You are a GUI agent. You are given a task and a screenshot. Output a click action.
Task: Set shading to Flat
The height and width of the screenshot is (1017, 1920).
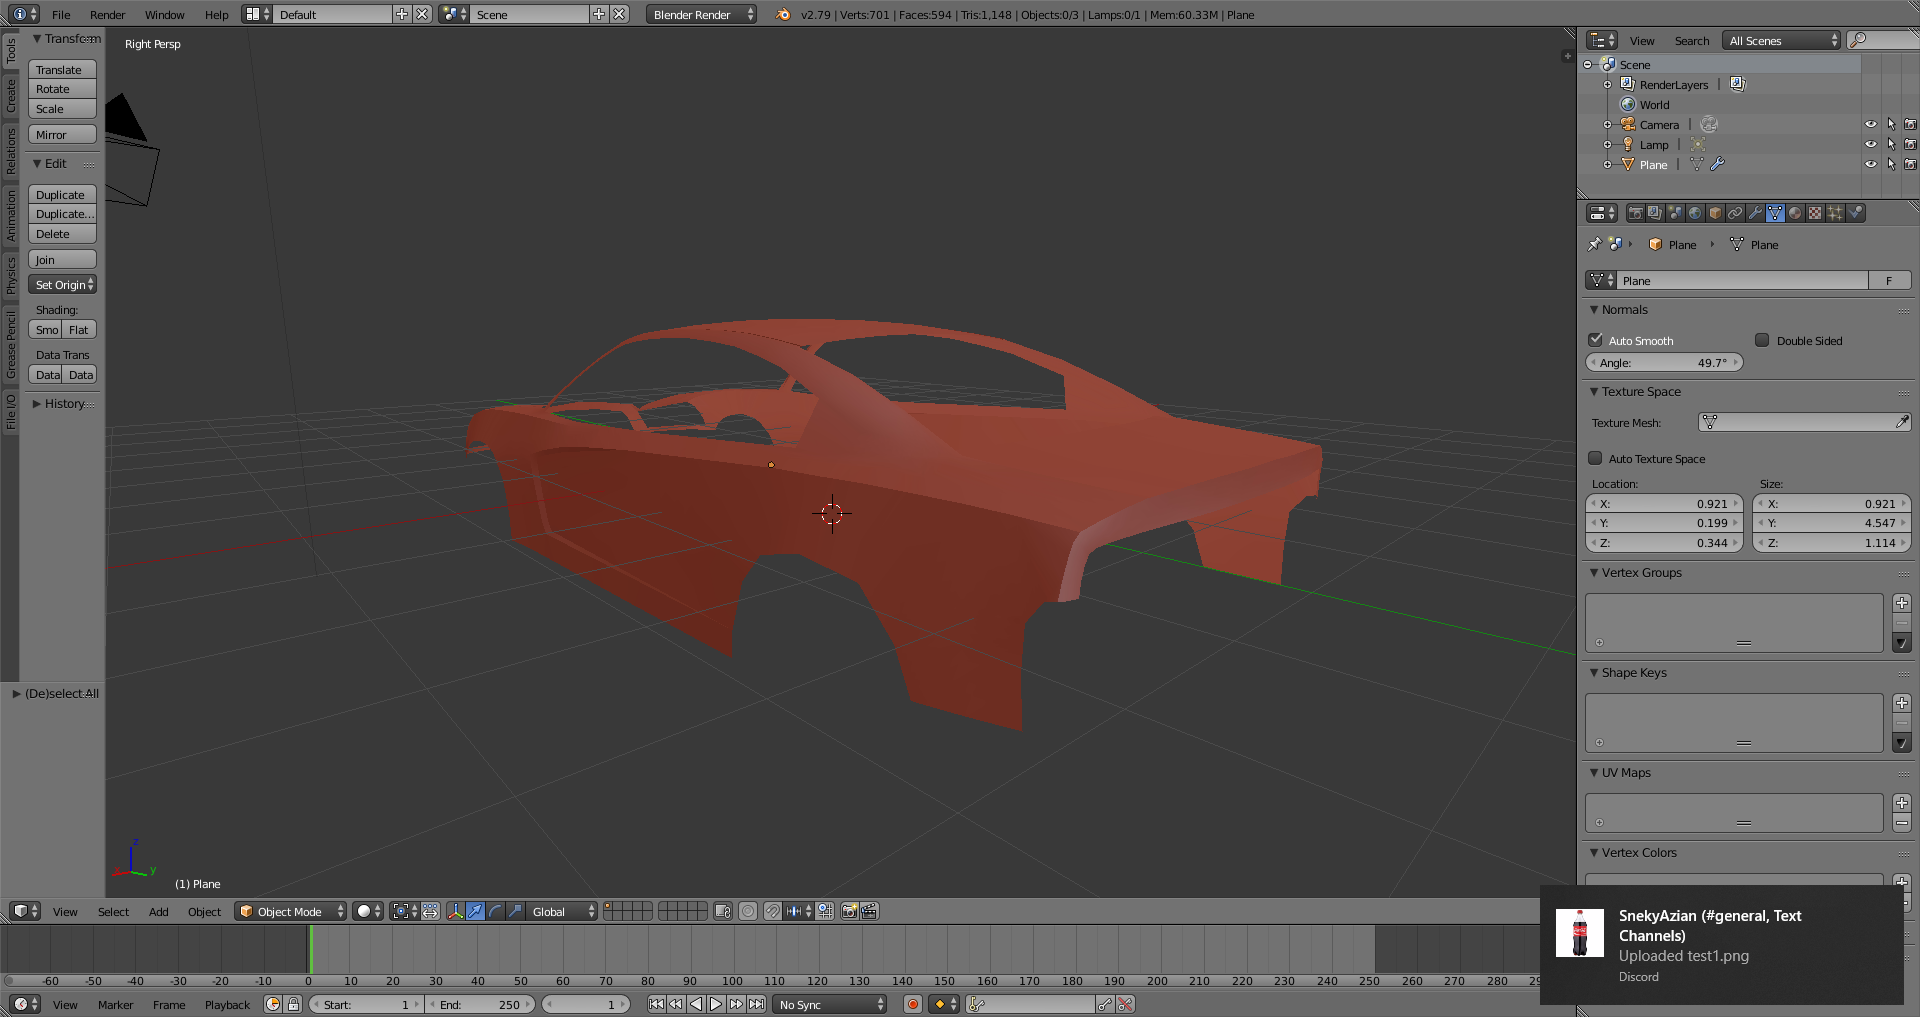79,329
